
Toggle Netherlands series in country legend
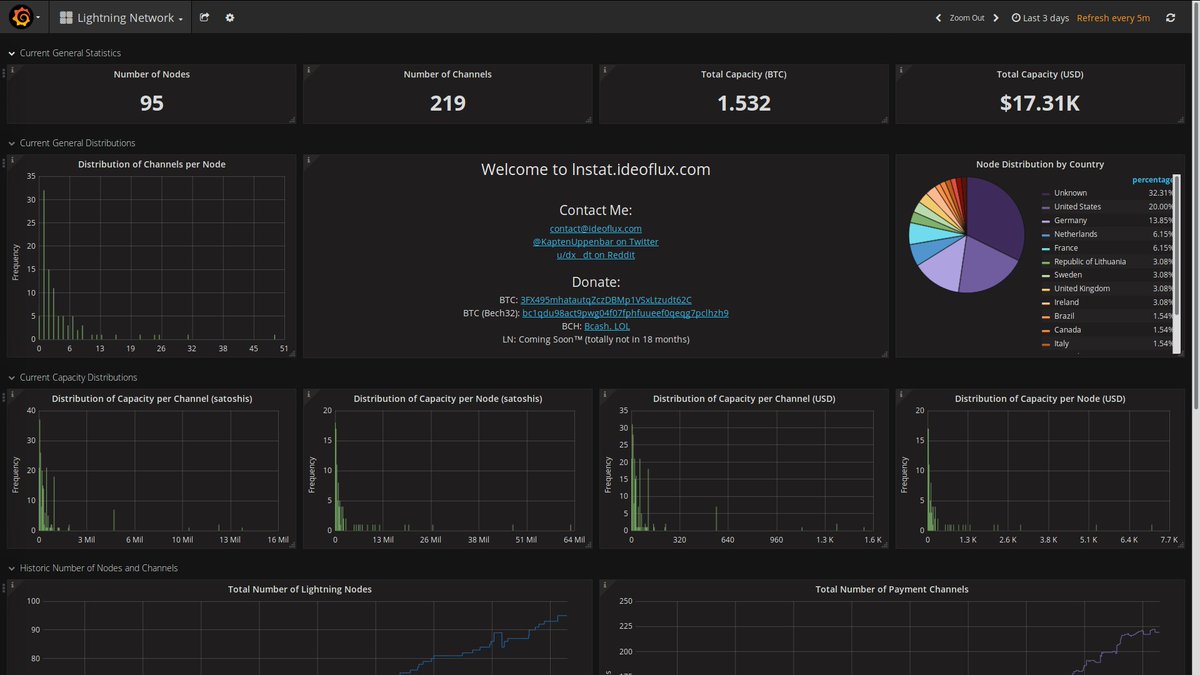1075,234
